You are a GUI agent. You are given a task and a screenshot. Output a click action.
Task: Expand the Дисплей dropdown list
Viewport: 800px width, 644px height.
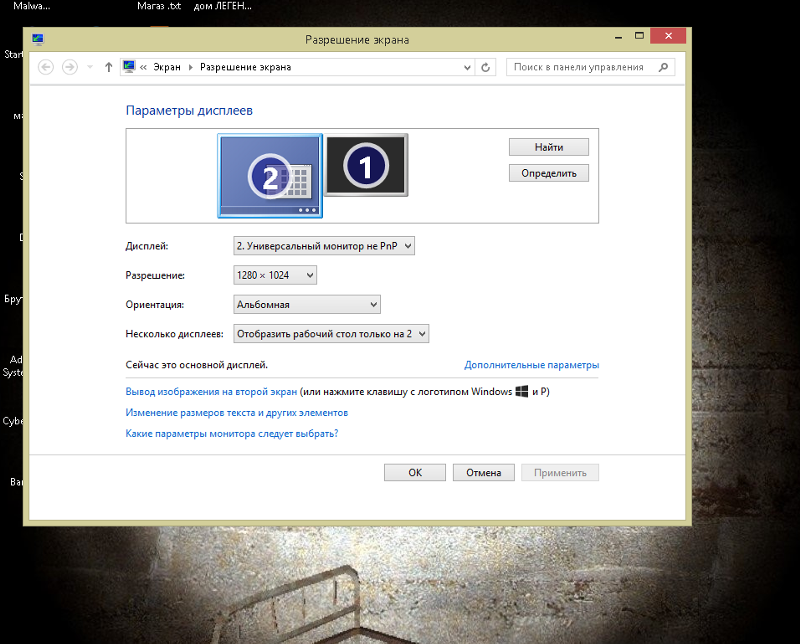click(324, 245)
